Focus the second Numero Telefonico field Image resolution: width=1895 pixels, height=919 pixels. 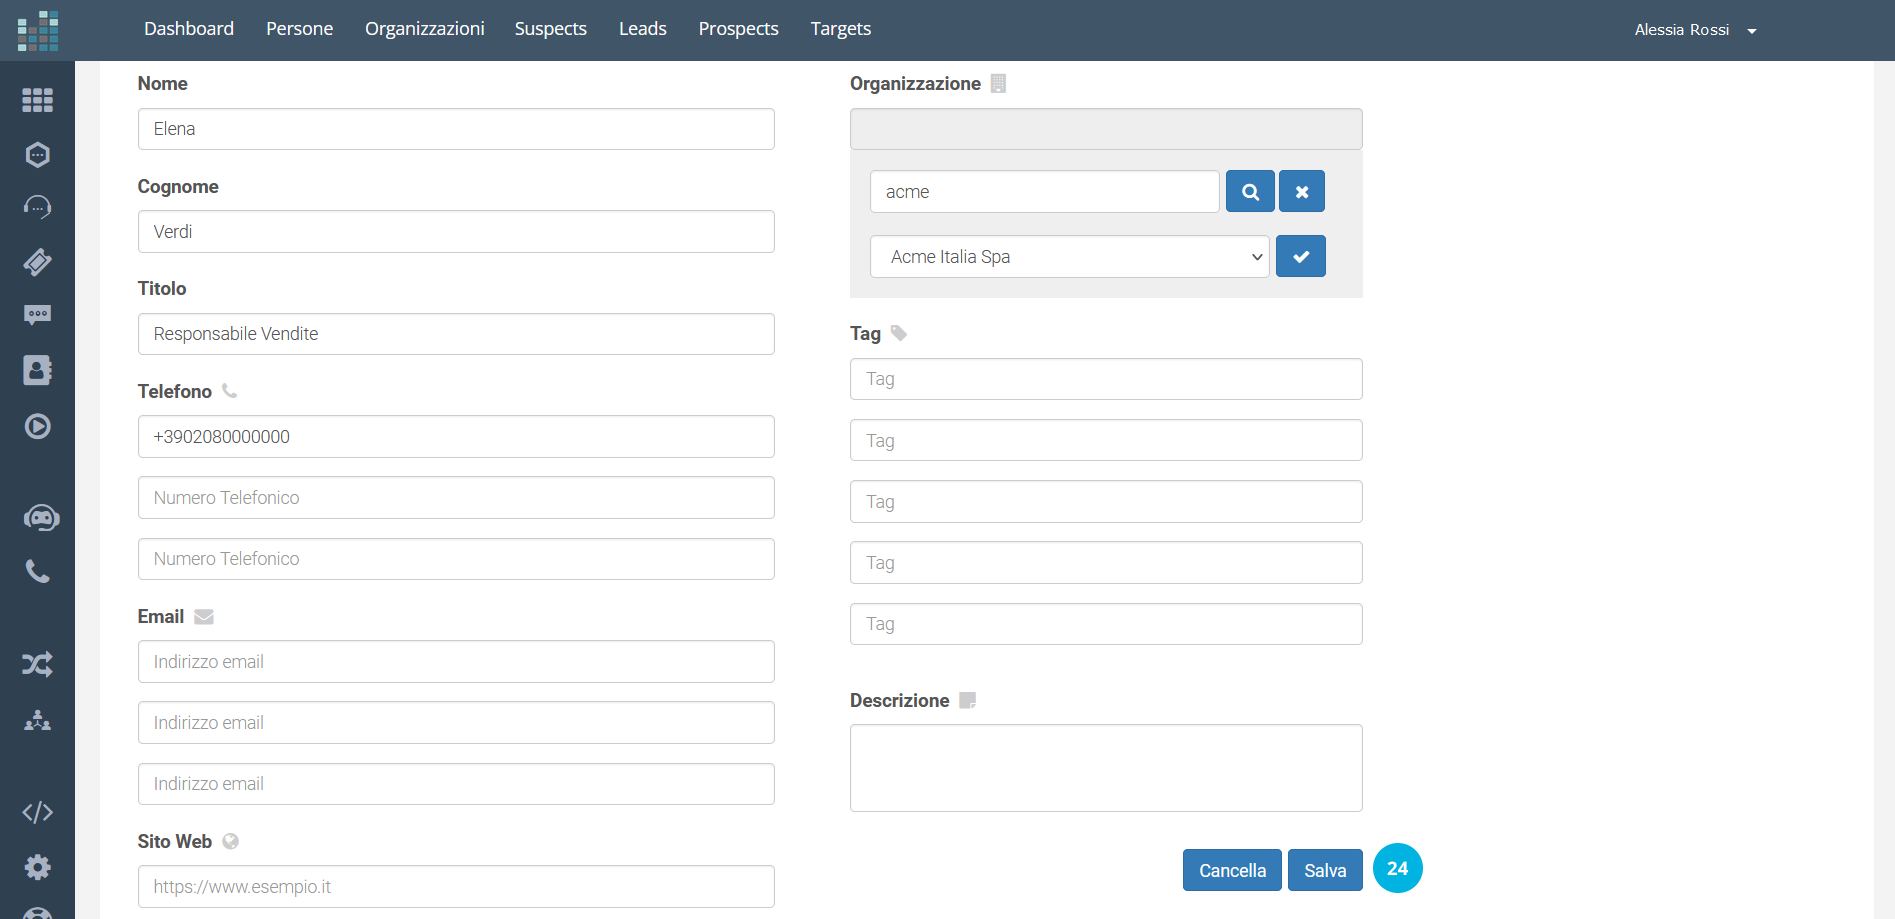coord(456,498)
